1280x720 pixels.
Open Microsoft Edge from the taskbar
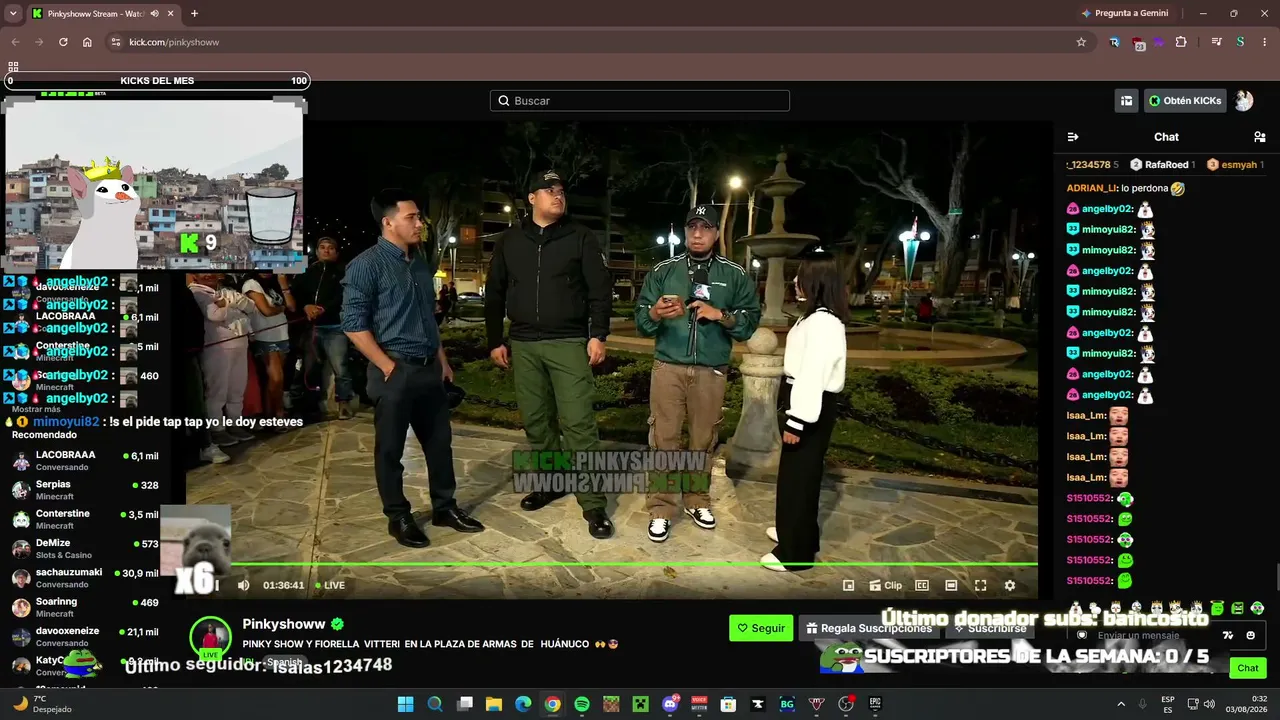(523, 704)
